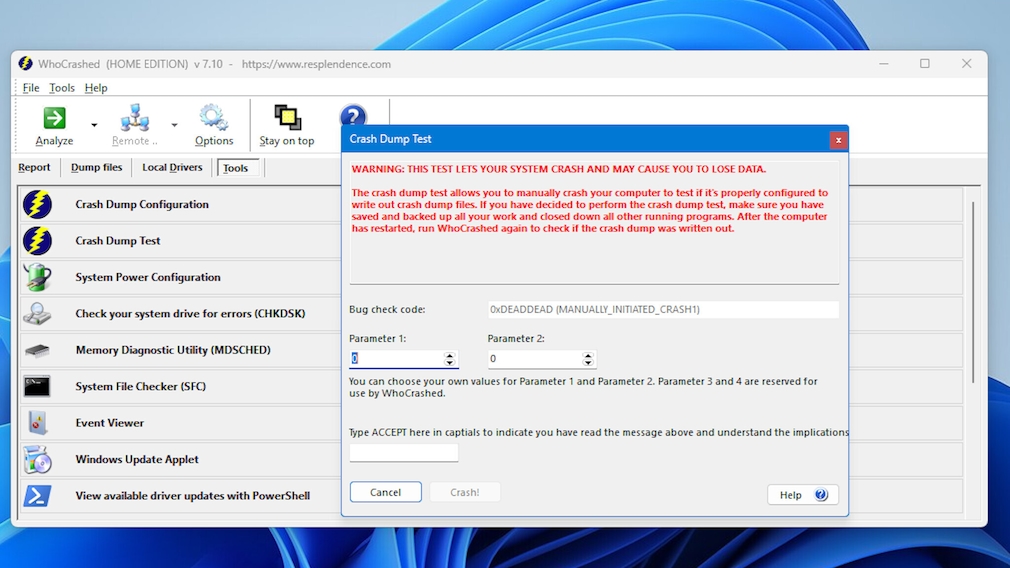This screenshot has height=568, width=1010.
Task: Click the Help button in dialog
Action: click(802, 495)
